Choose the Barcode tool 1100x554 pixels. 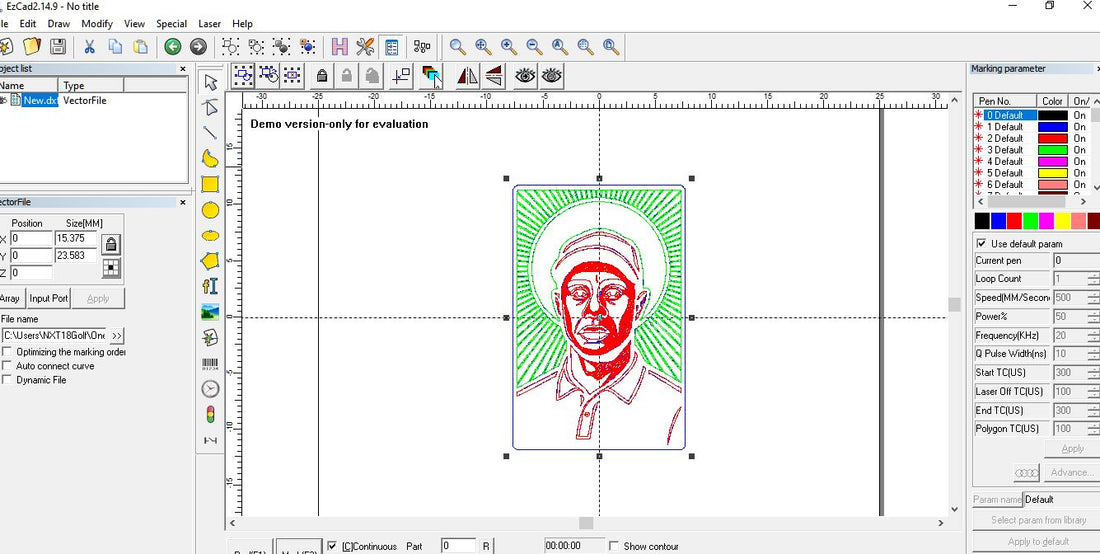pos(210,364)
